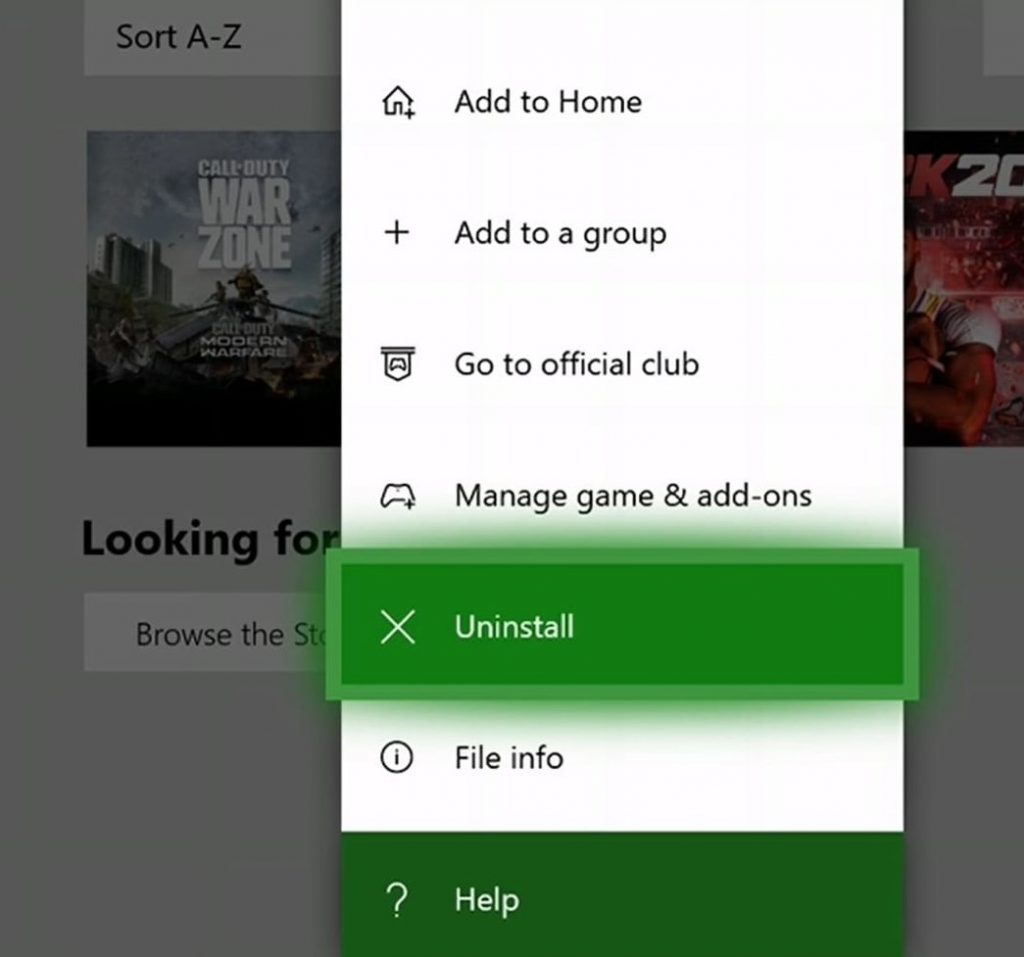Select the question mark icon next to Help
Screen dimensions: 1024x957
[397, 899]
